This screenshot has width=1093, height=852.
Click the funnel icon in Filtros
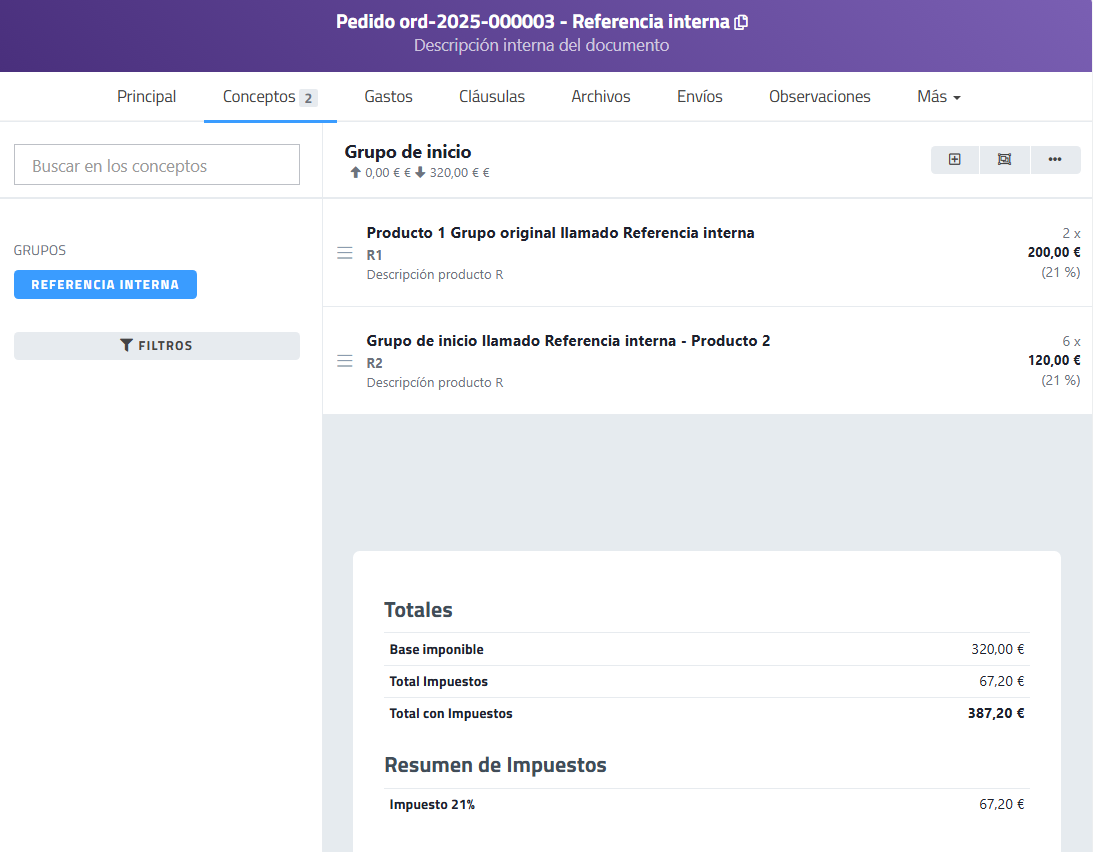(x=126, y=346)
